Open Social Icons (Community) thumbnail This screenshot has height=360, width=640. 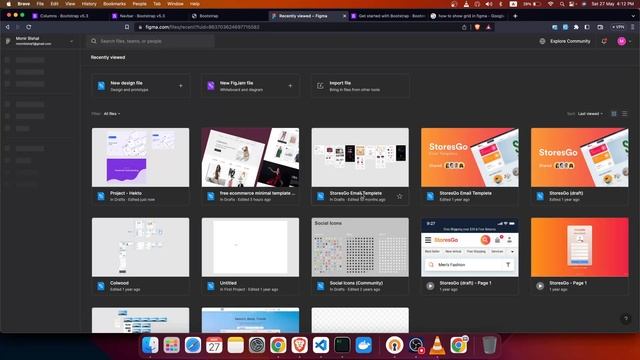click(360, 247)
